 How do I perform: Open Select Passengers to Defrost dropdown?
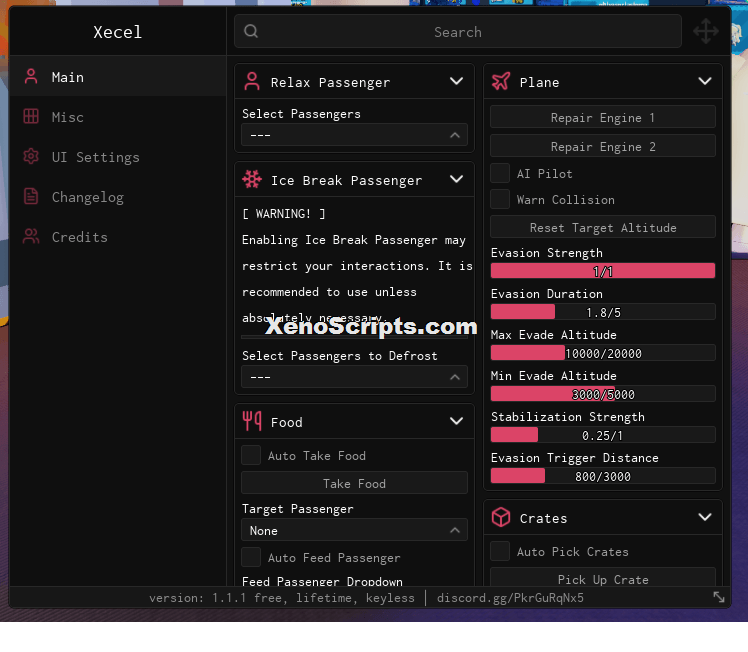(354, 377)
